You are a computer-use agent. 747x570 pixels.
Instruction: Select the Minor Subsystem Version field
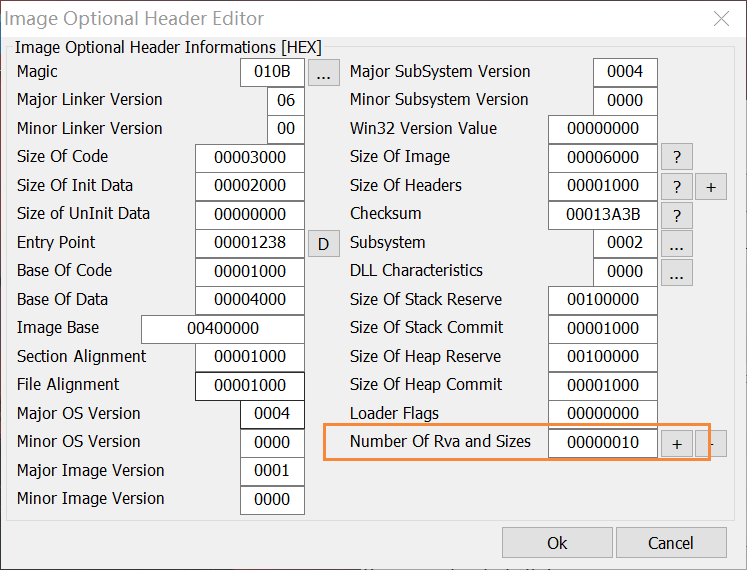[x=625, y=101]
